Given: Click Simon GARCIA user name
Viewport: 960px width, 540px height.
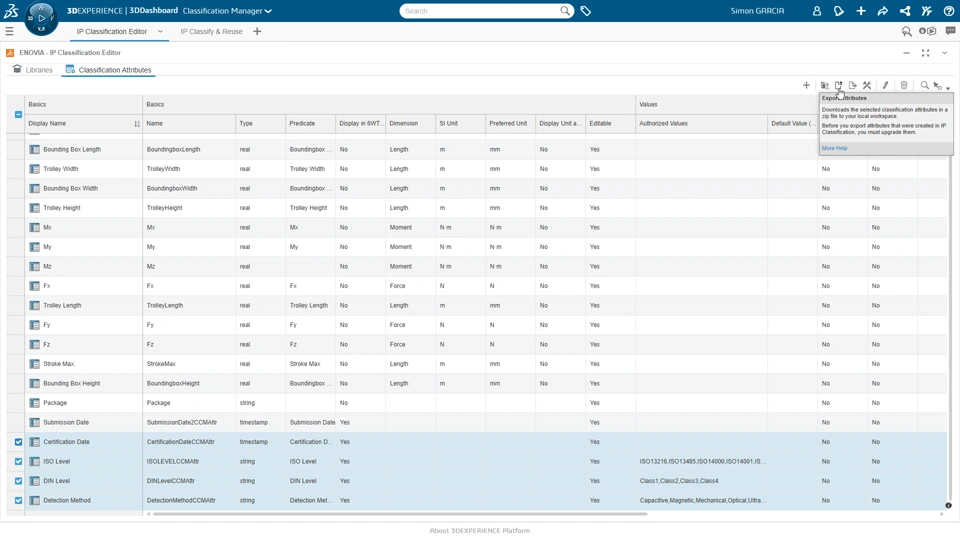Looking at the screenshot, I should point(757,11).
